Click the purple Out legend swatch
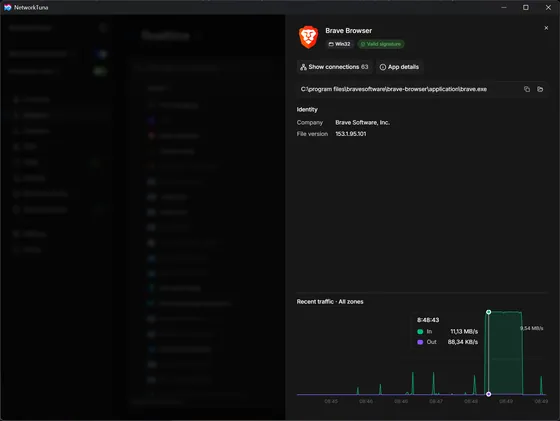Image resolution: width=560 pixels, height=421 pixels. point(420,342)
